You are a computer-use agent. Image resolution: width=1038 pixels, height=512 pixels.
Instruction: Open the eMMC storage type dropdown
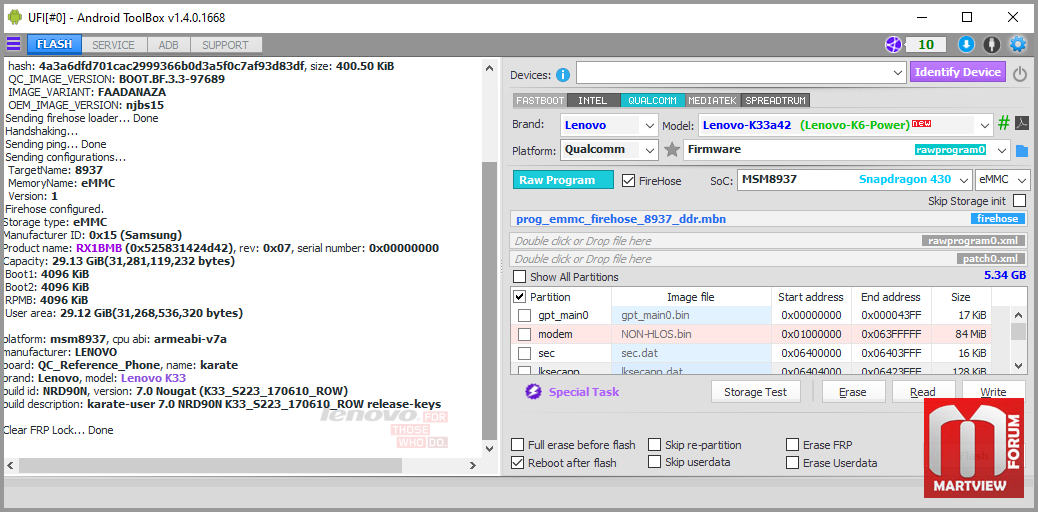pos(1003,179)
